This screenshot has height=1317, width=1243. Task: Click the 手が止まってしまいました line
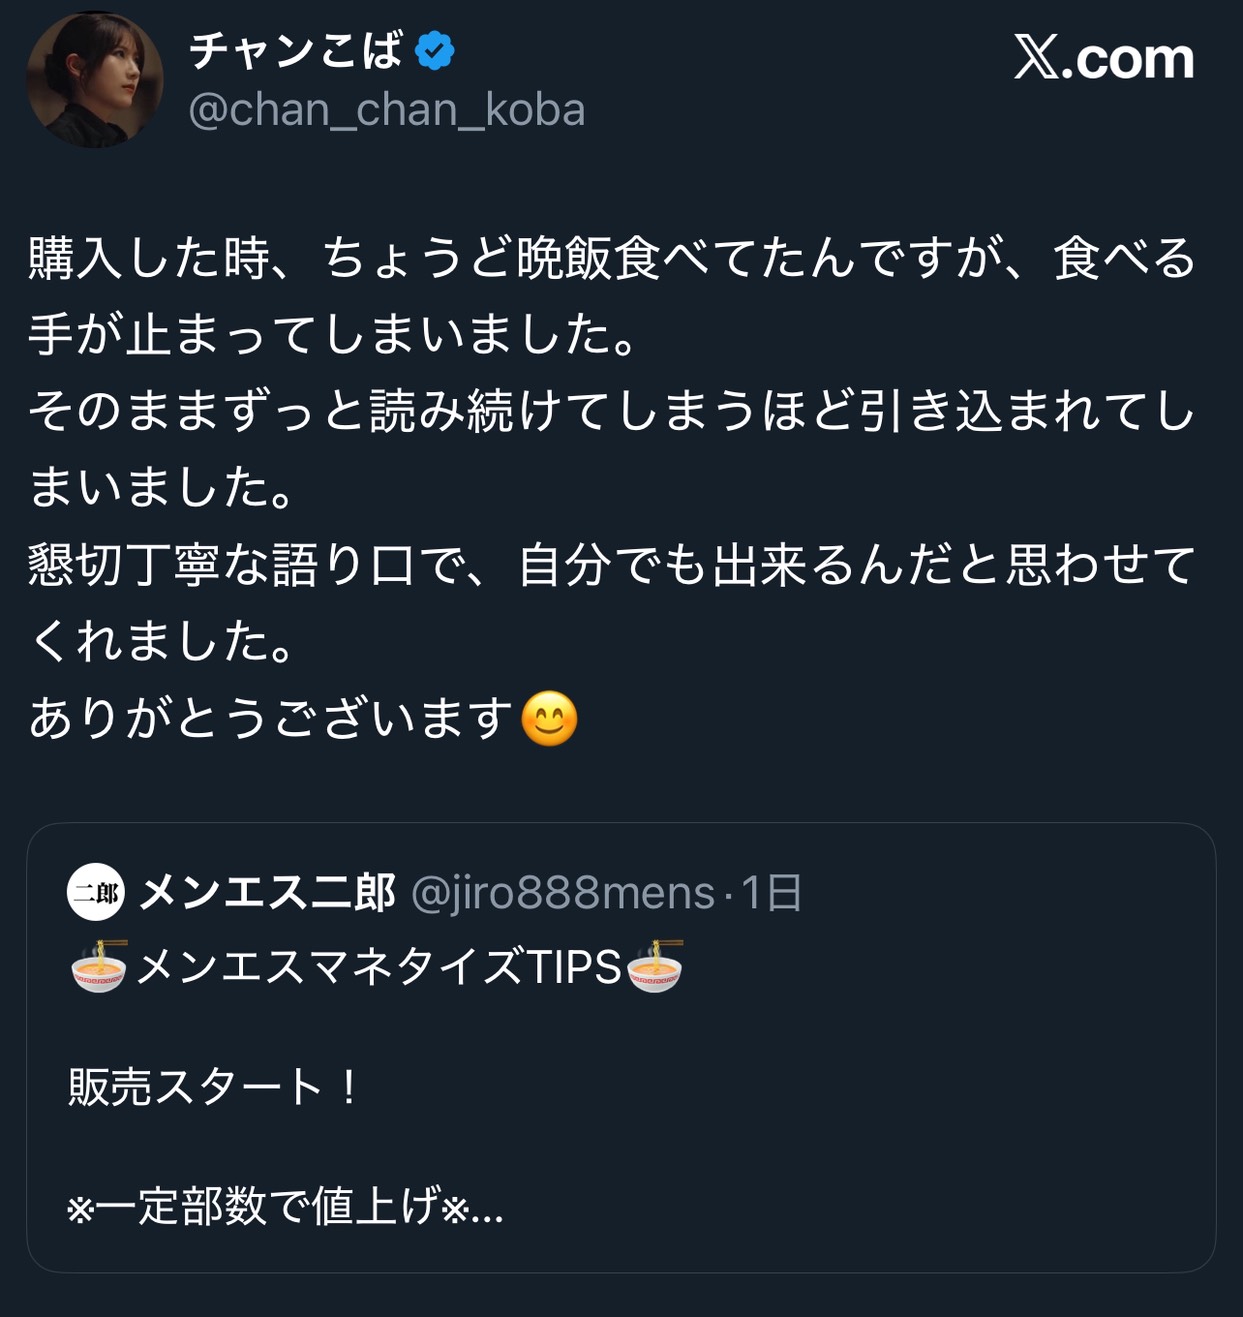coord(332,334)
